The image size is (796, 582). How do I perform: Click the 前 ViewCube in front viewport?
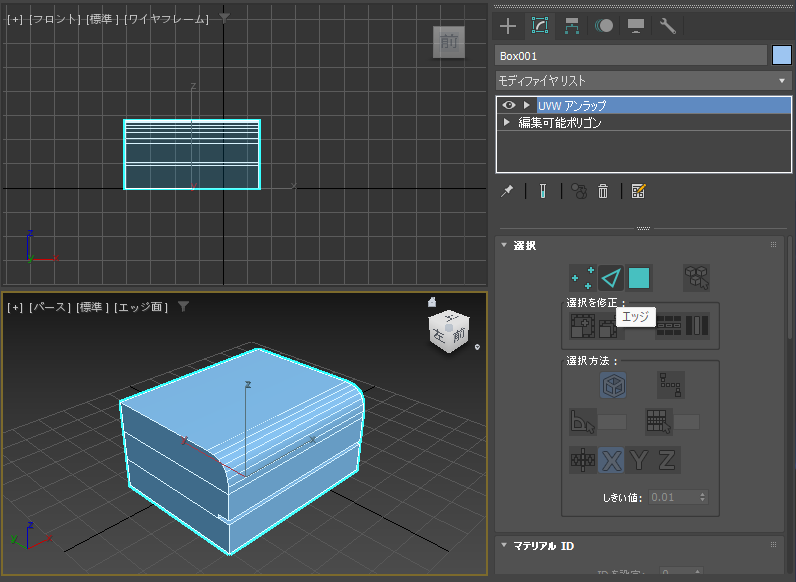point(449,42)
